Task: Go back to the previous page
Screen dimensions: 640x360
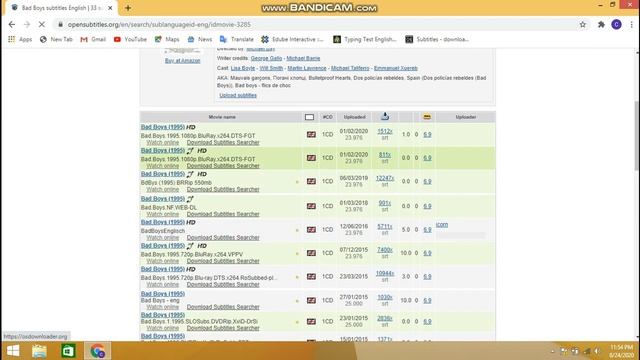Action: (x=12, y=24)
